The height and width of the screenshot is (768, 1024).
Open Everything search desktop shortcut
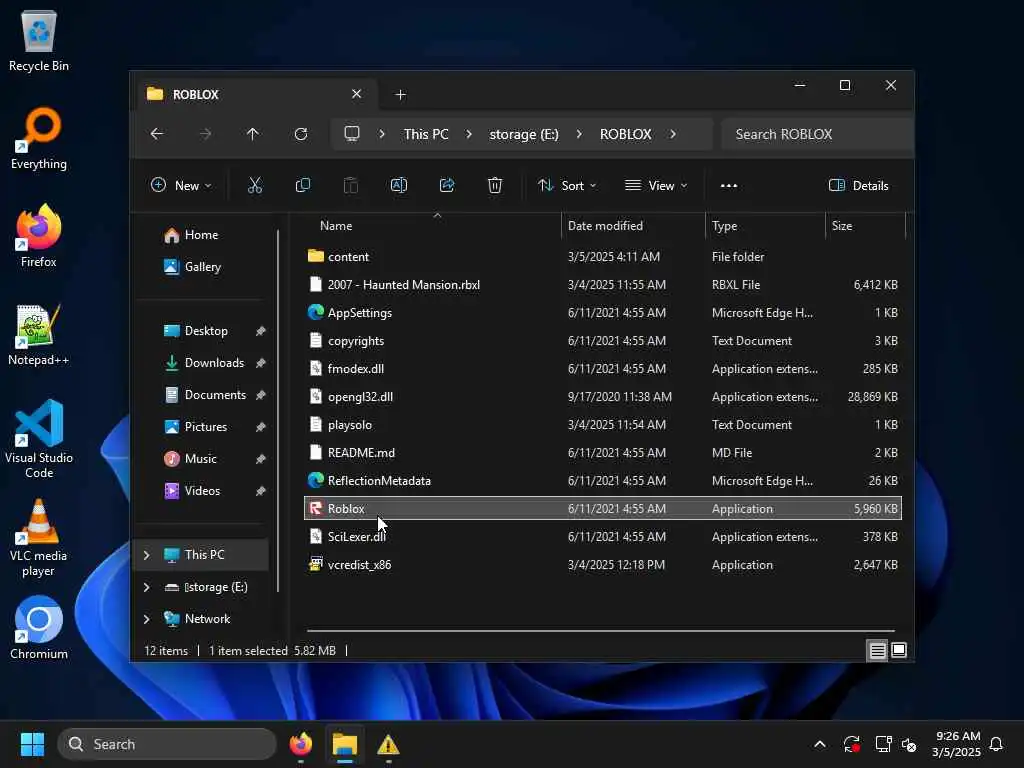coord(39,139)
